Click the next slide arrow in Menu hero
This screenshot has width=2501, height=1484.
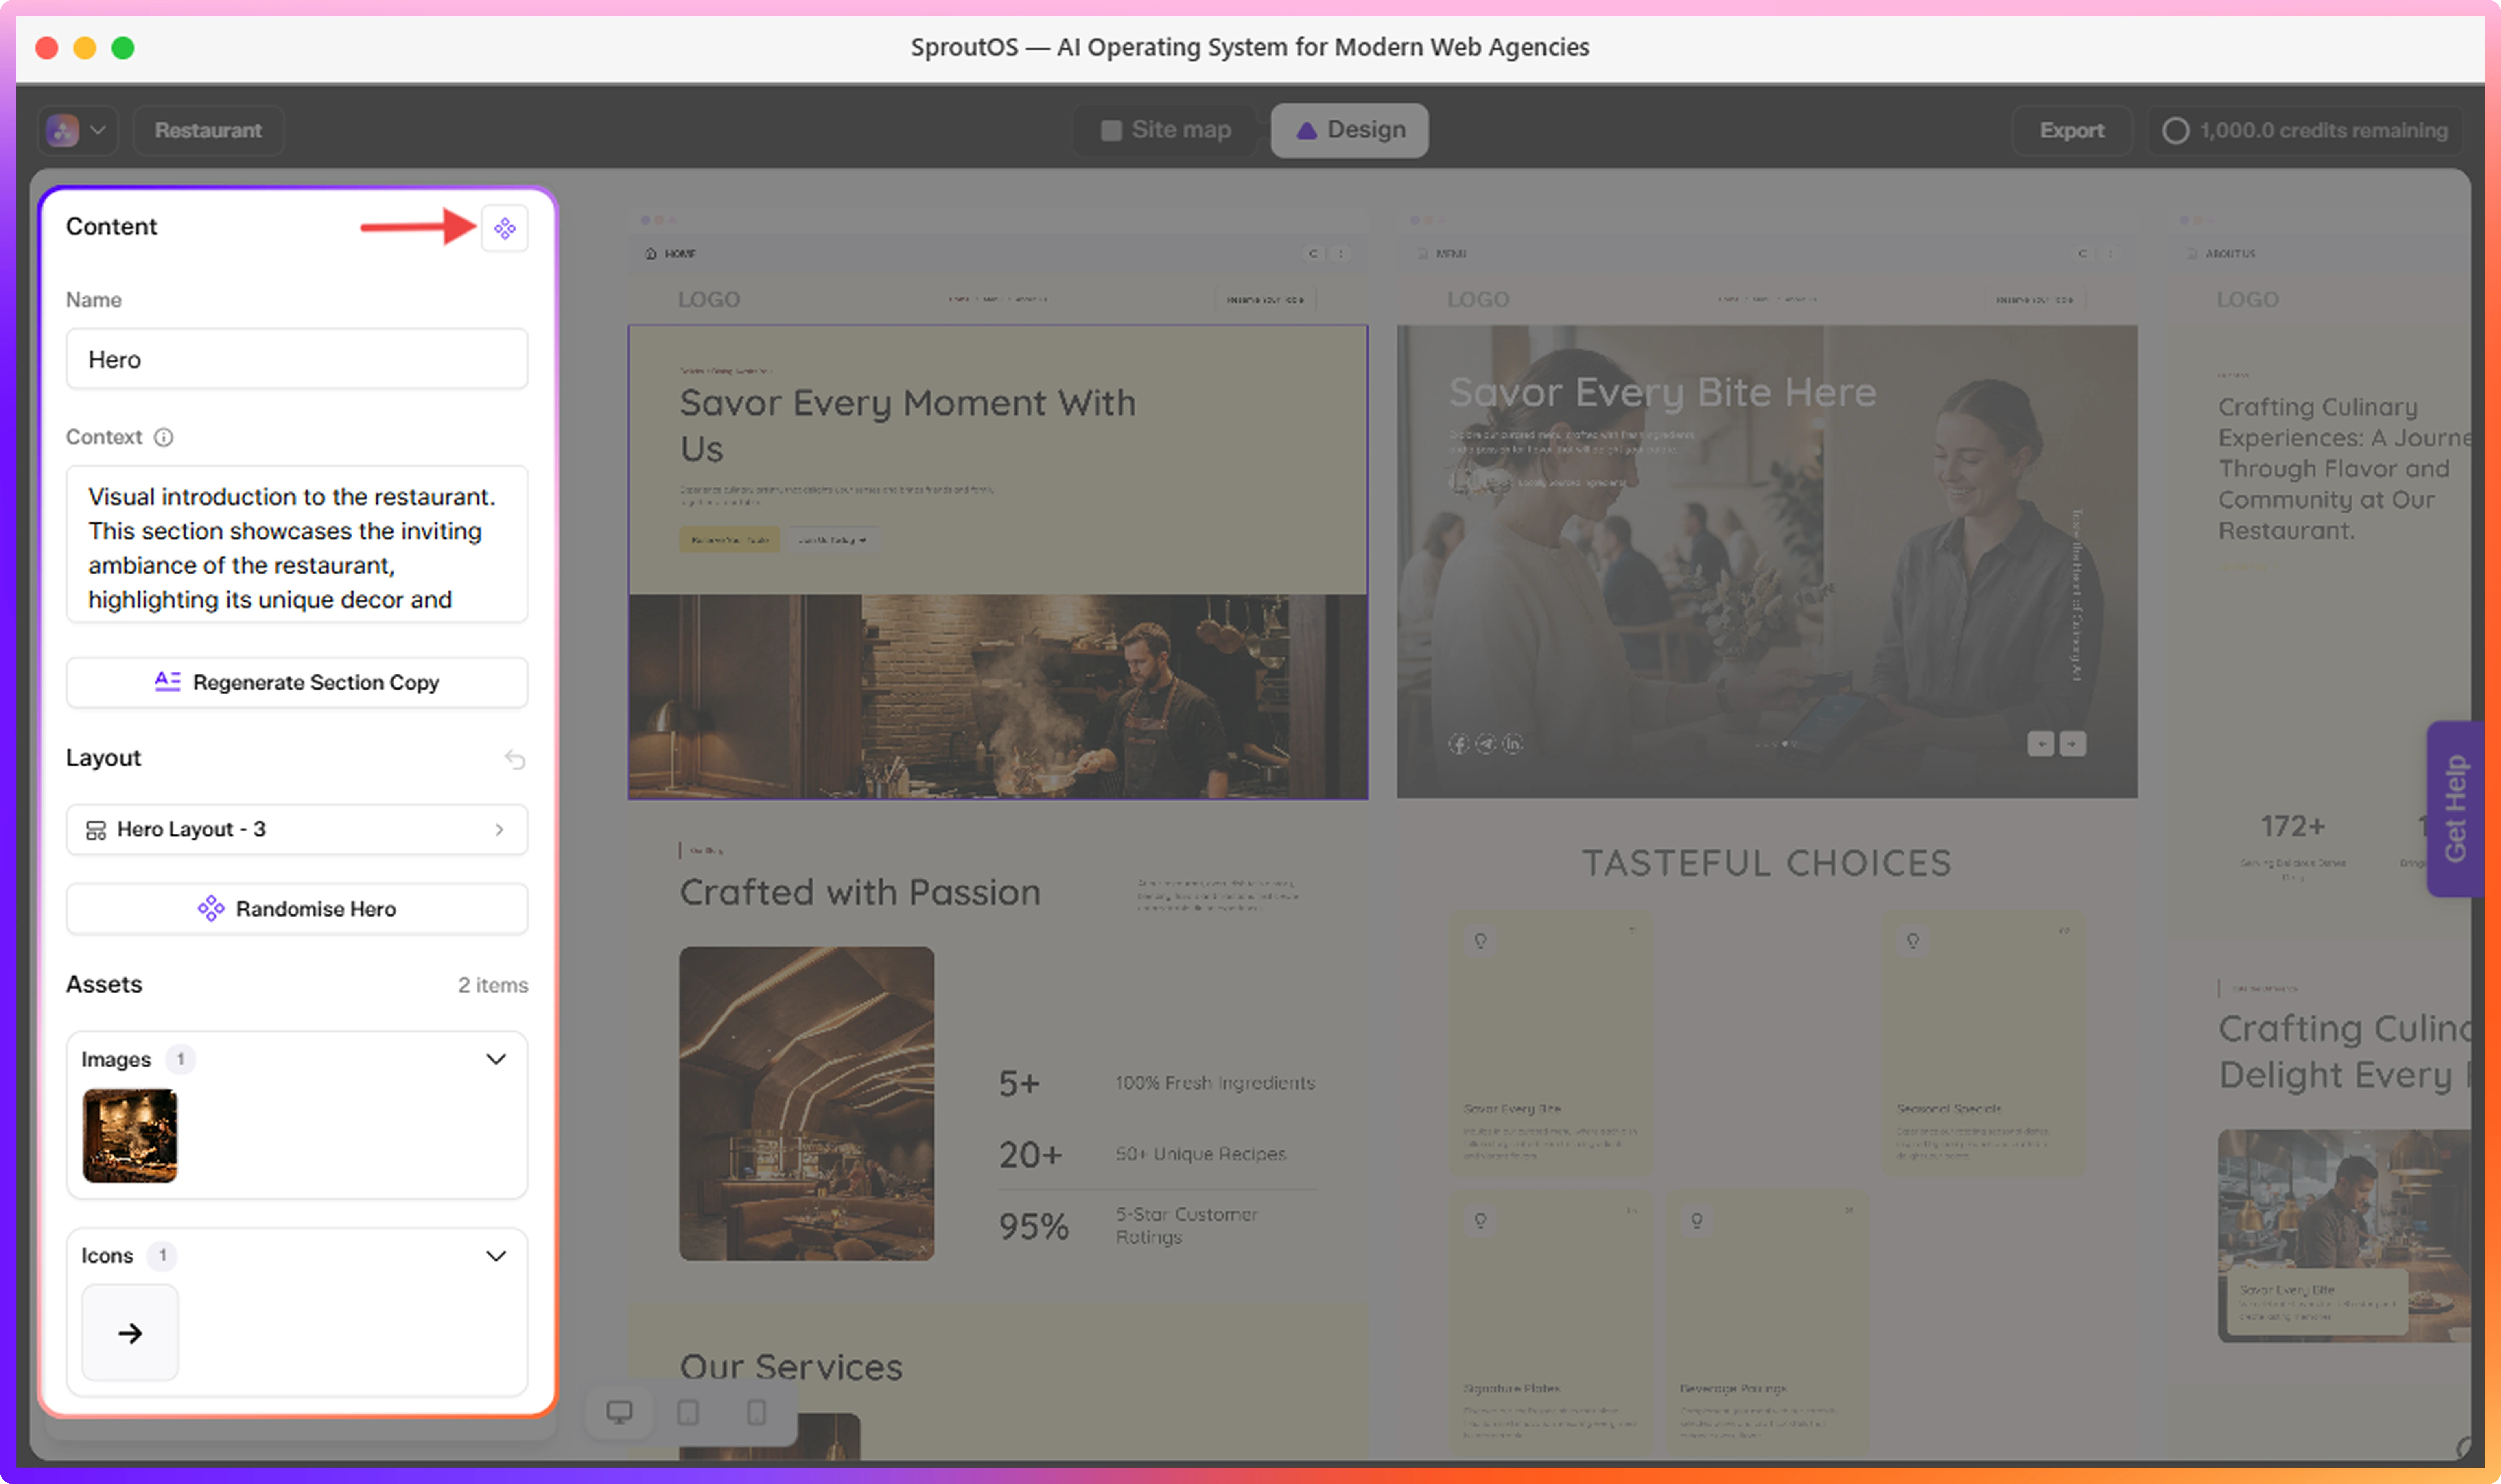[x=2073, y=744]
